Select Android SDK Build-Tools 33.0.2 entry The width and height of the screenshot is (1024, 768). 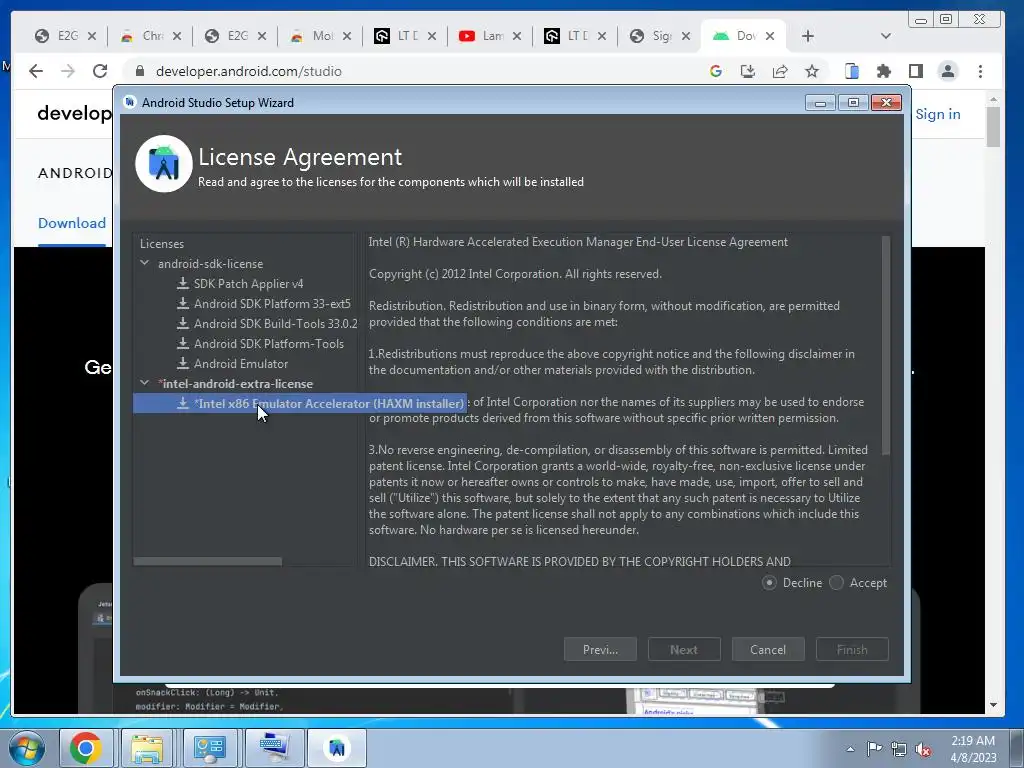pos(276,323)
